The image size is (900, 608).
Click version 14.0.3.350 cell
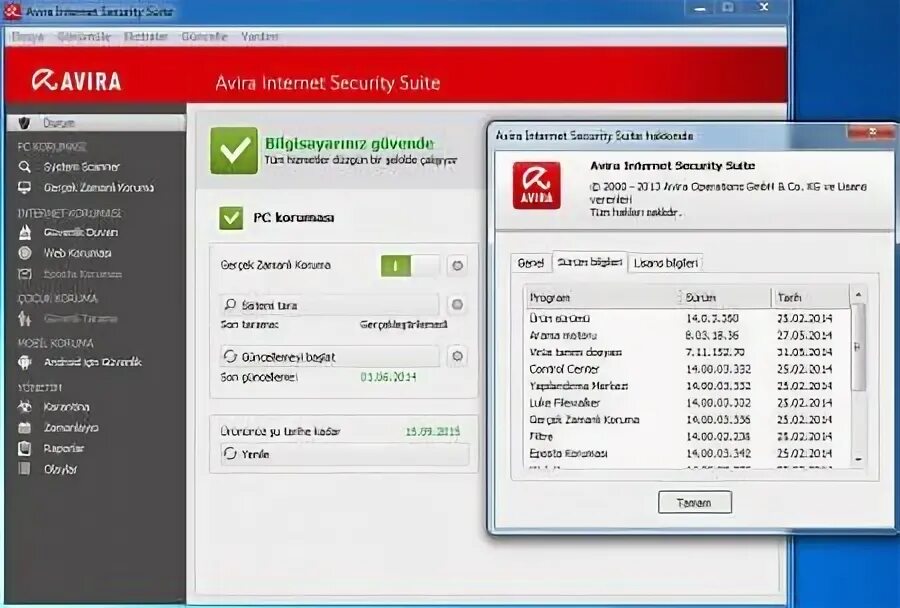tap(712, 318)
